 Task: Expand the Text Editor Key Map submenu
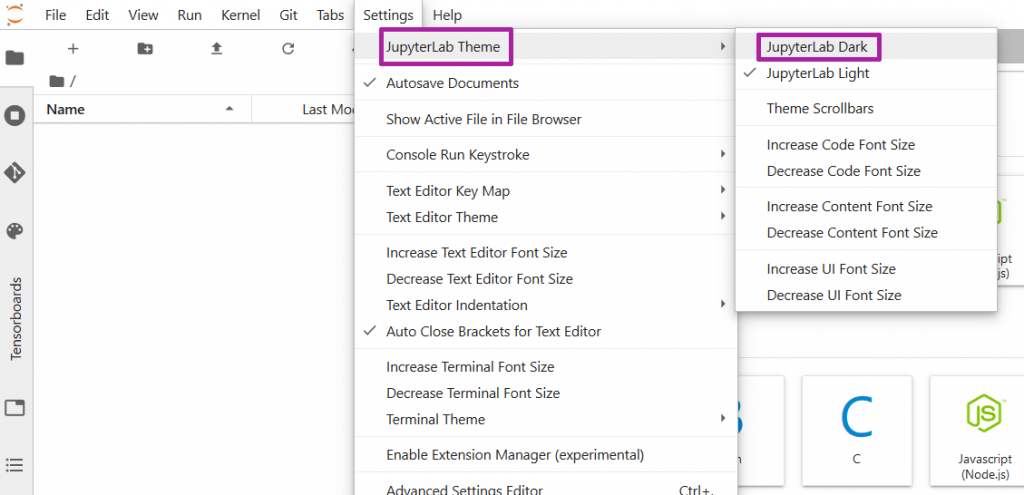click(x=546, y=191)
